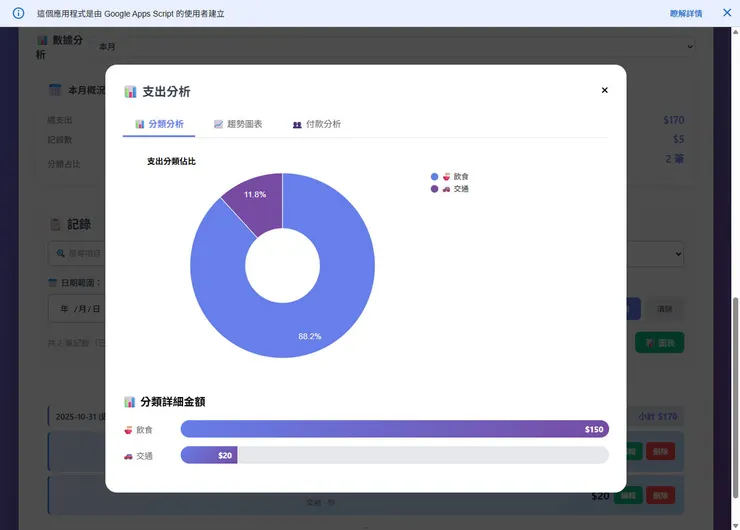Click the bowl icon beside 飲食 row
740x530 pixels.
[x=128, y=430]
